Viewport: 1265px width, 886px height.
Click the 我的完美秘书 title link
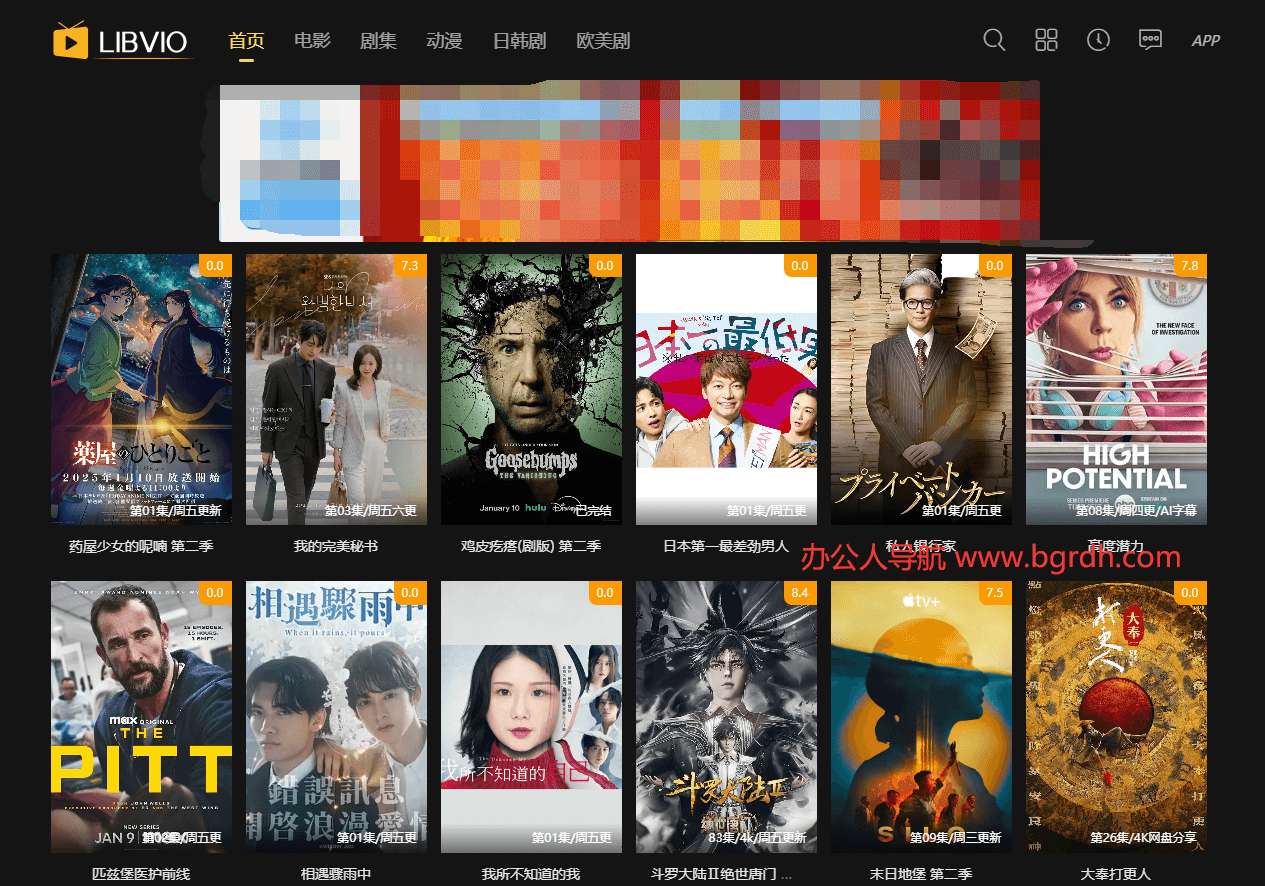click(336, 547)
